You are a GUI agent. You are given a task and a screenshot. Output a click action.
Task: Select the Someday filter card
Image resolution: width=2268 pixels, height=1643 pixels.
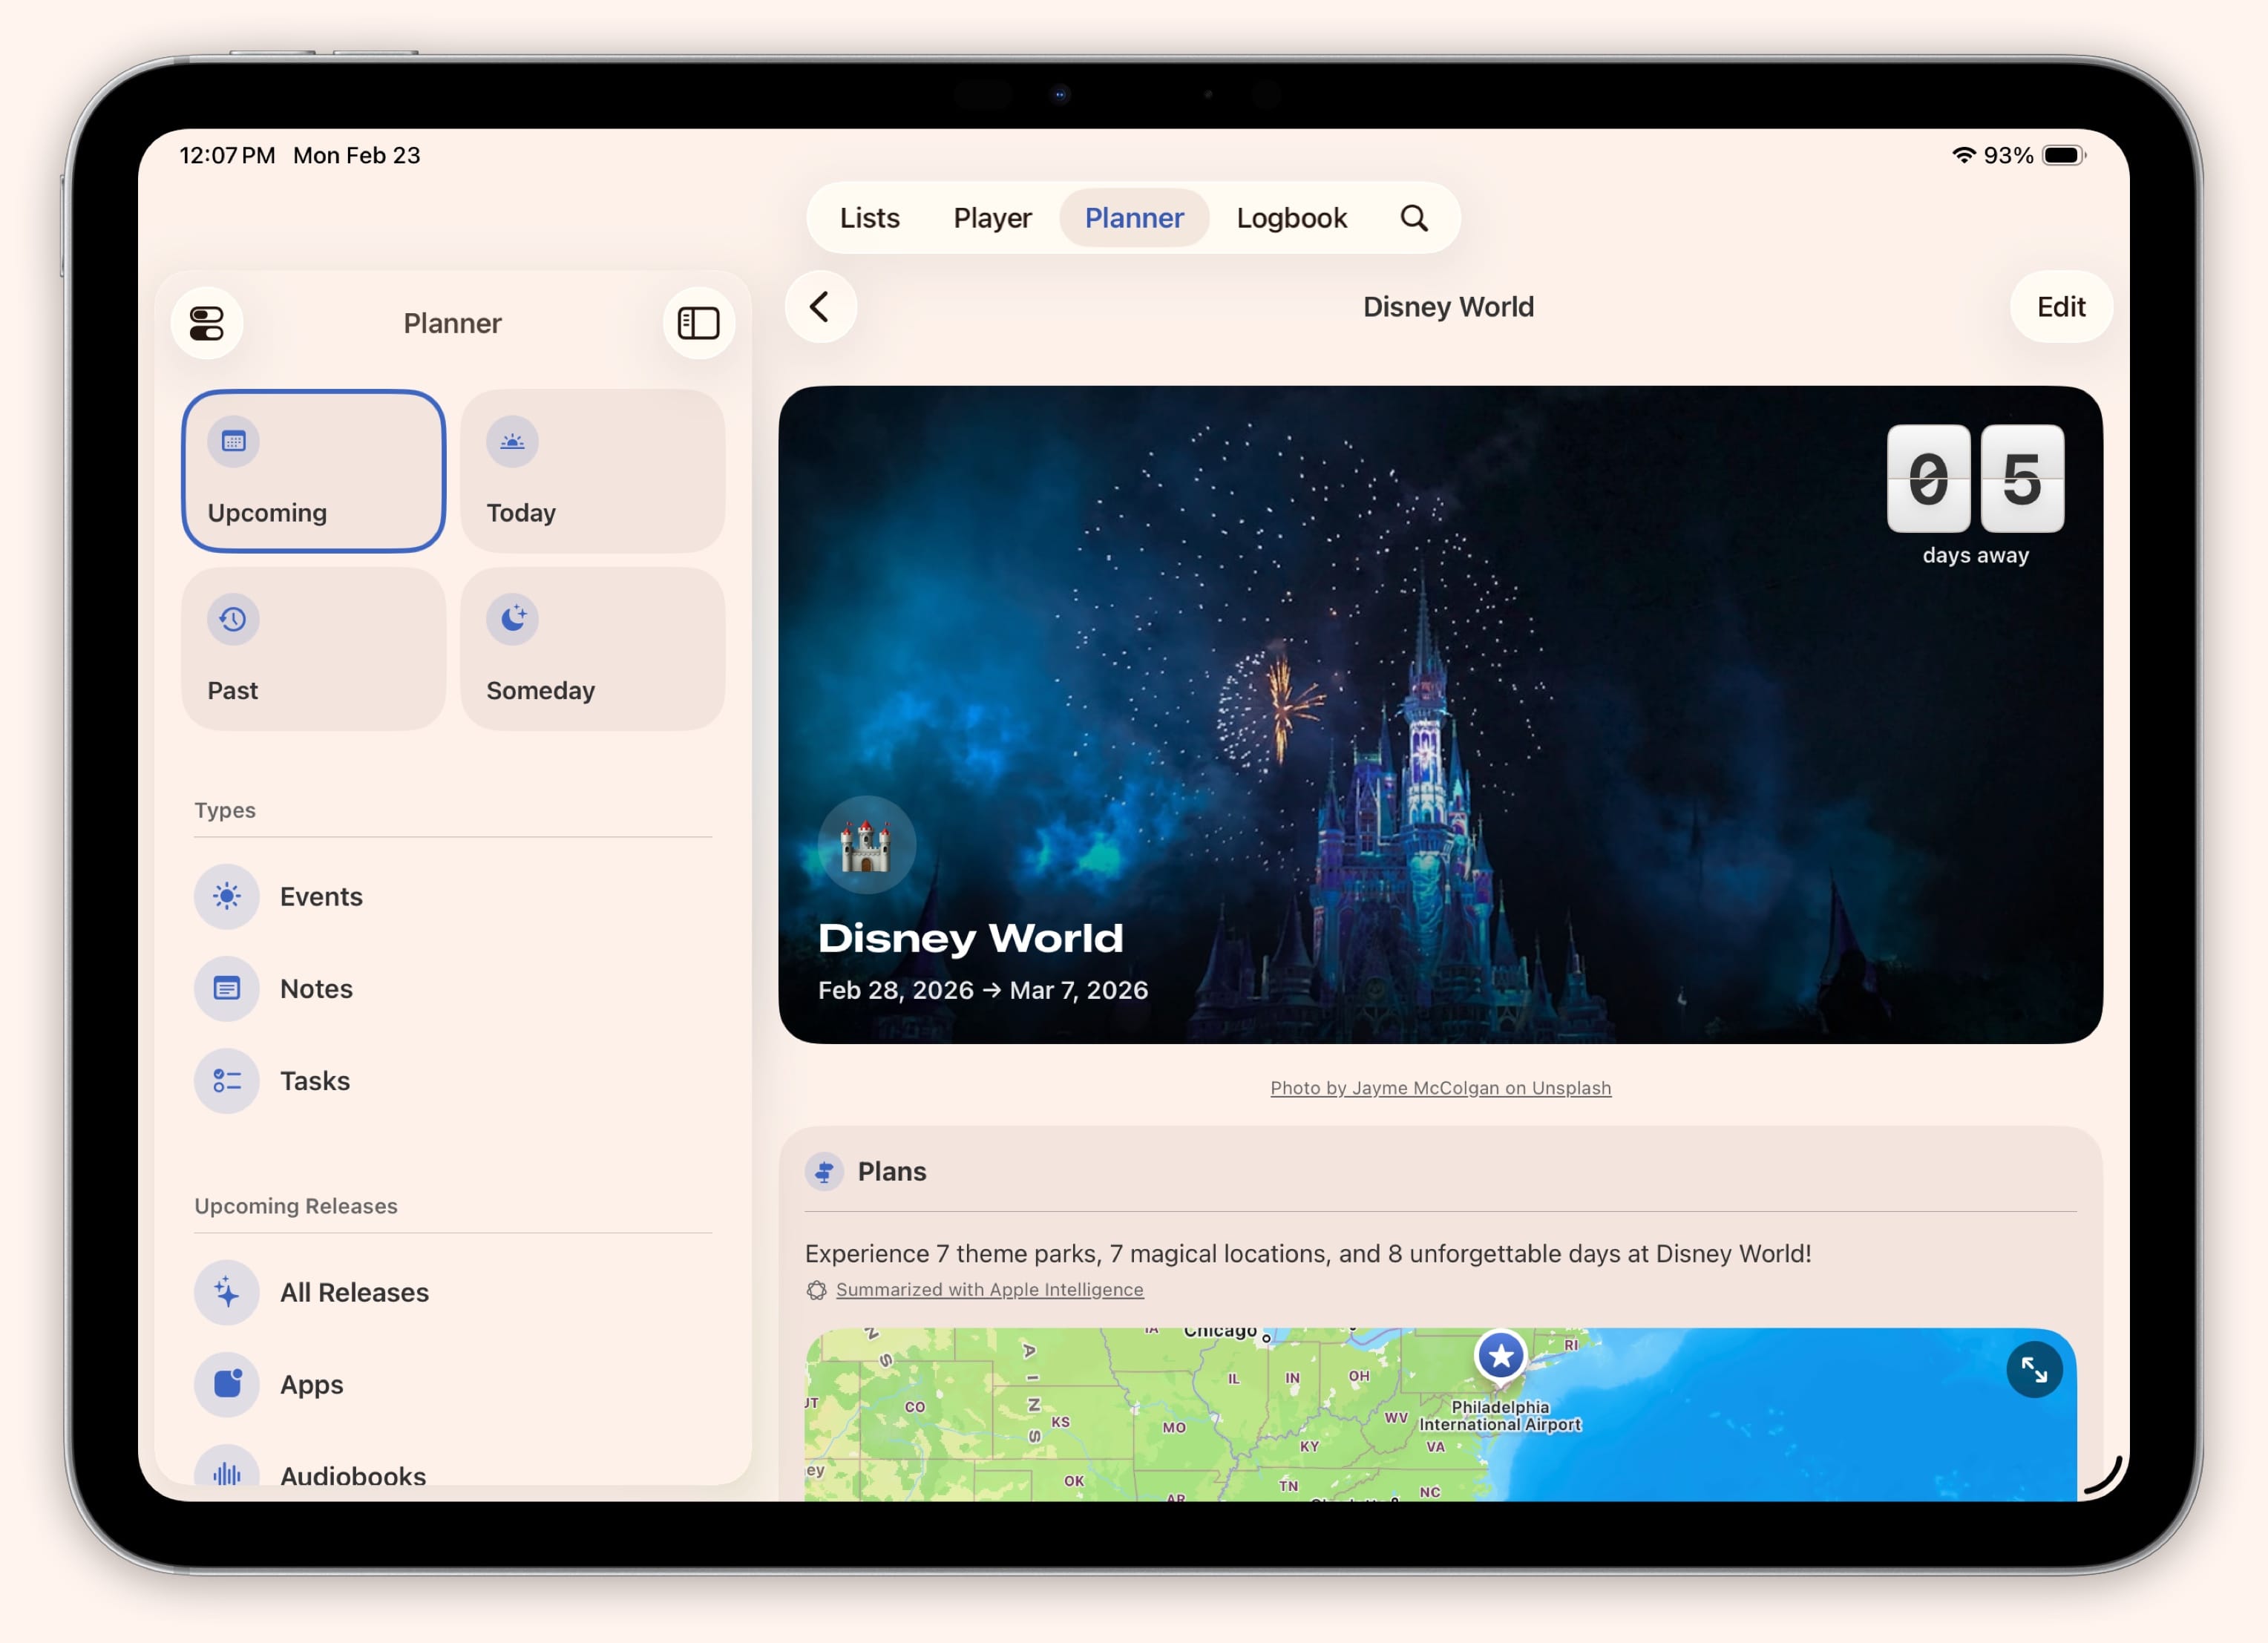tap(592, 649)
